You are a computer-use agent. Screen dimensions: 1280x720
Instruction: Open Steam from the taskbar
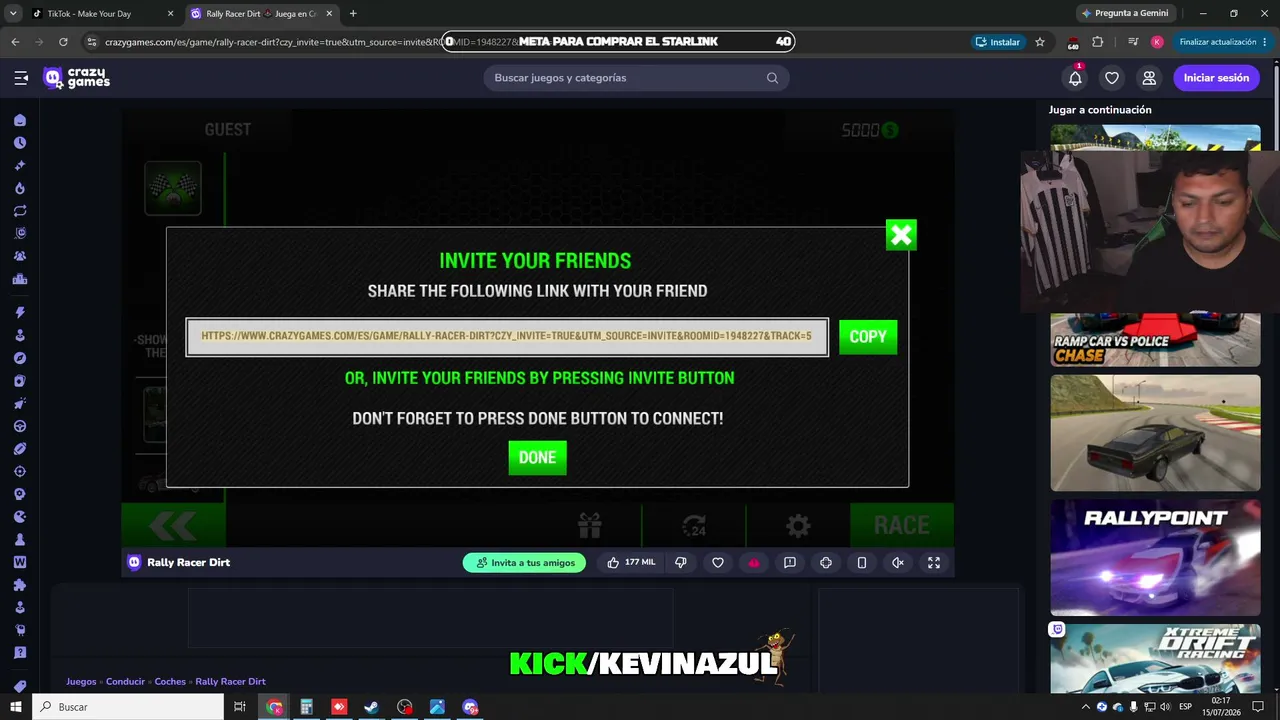tap(371, 707)
